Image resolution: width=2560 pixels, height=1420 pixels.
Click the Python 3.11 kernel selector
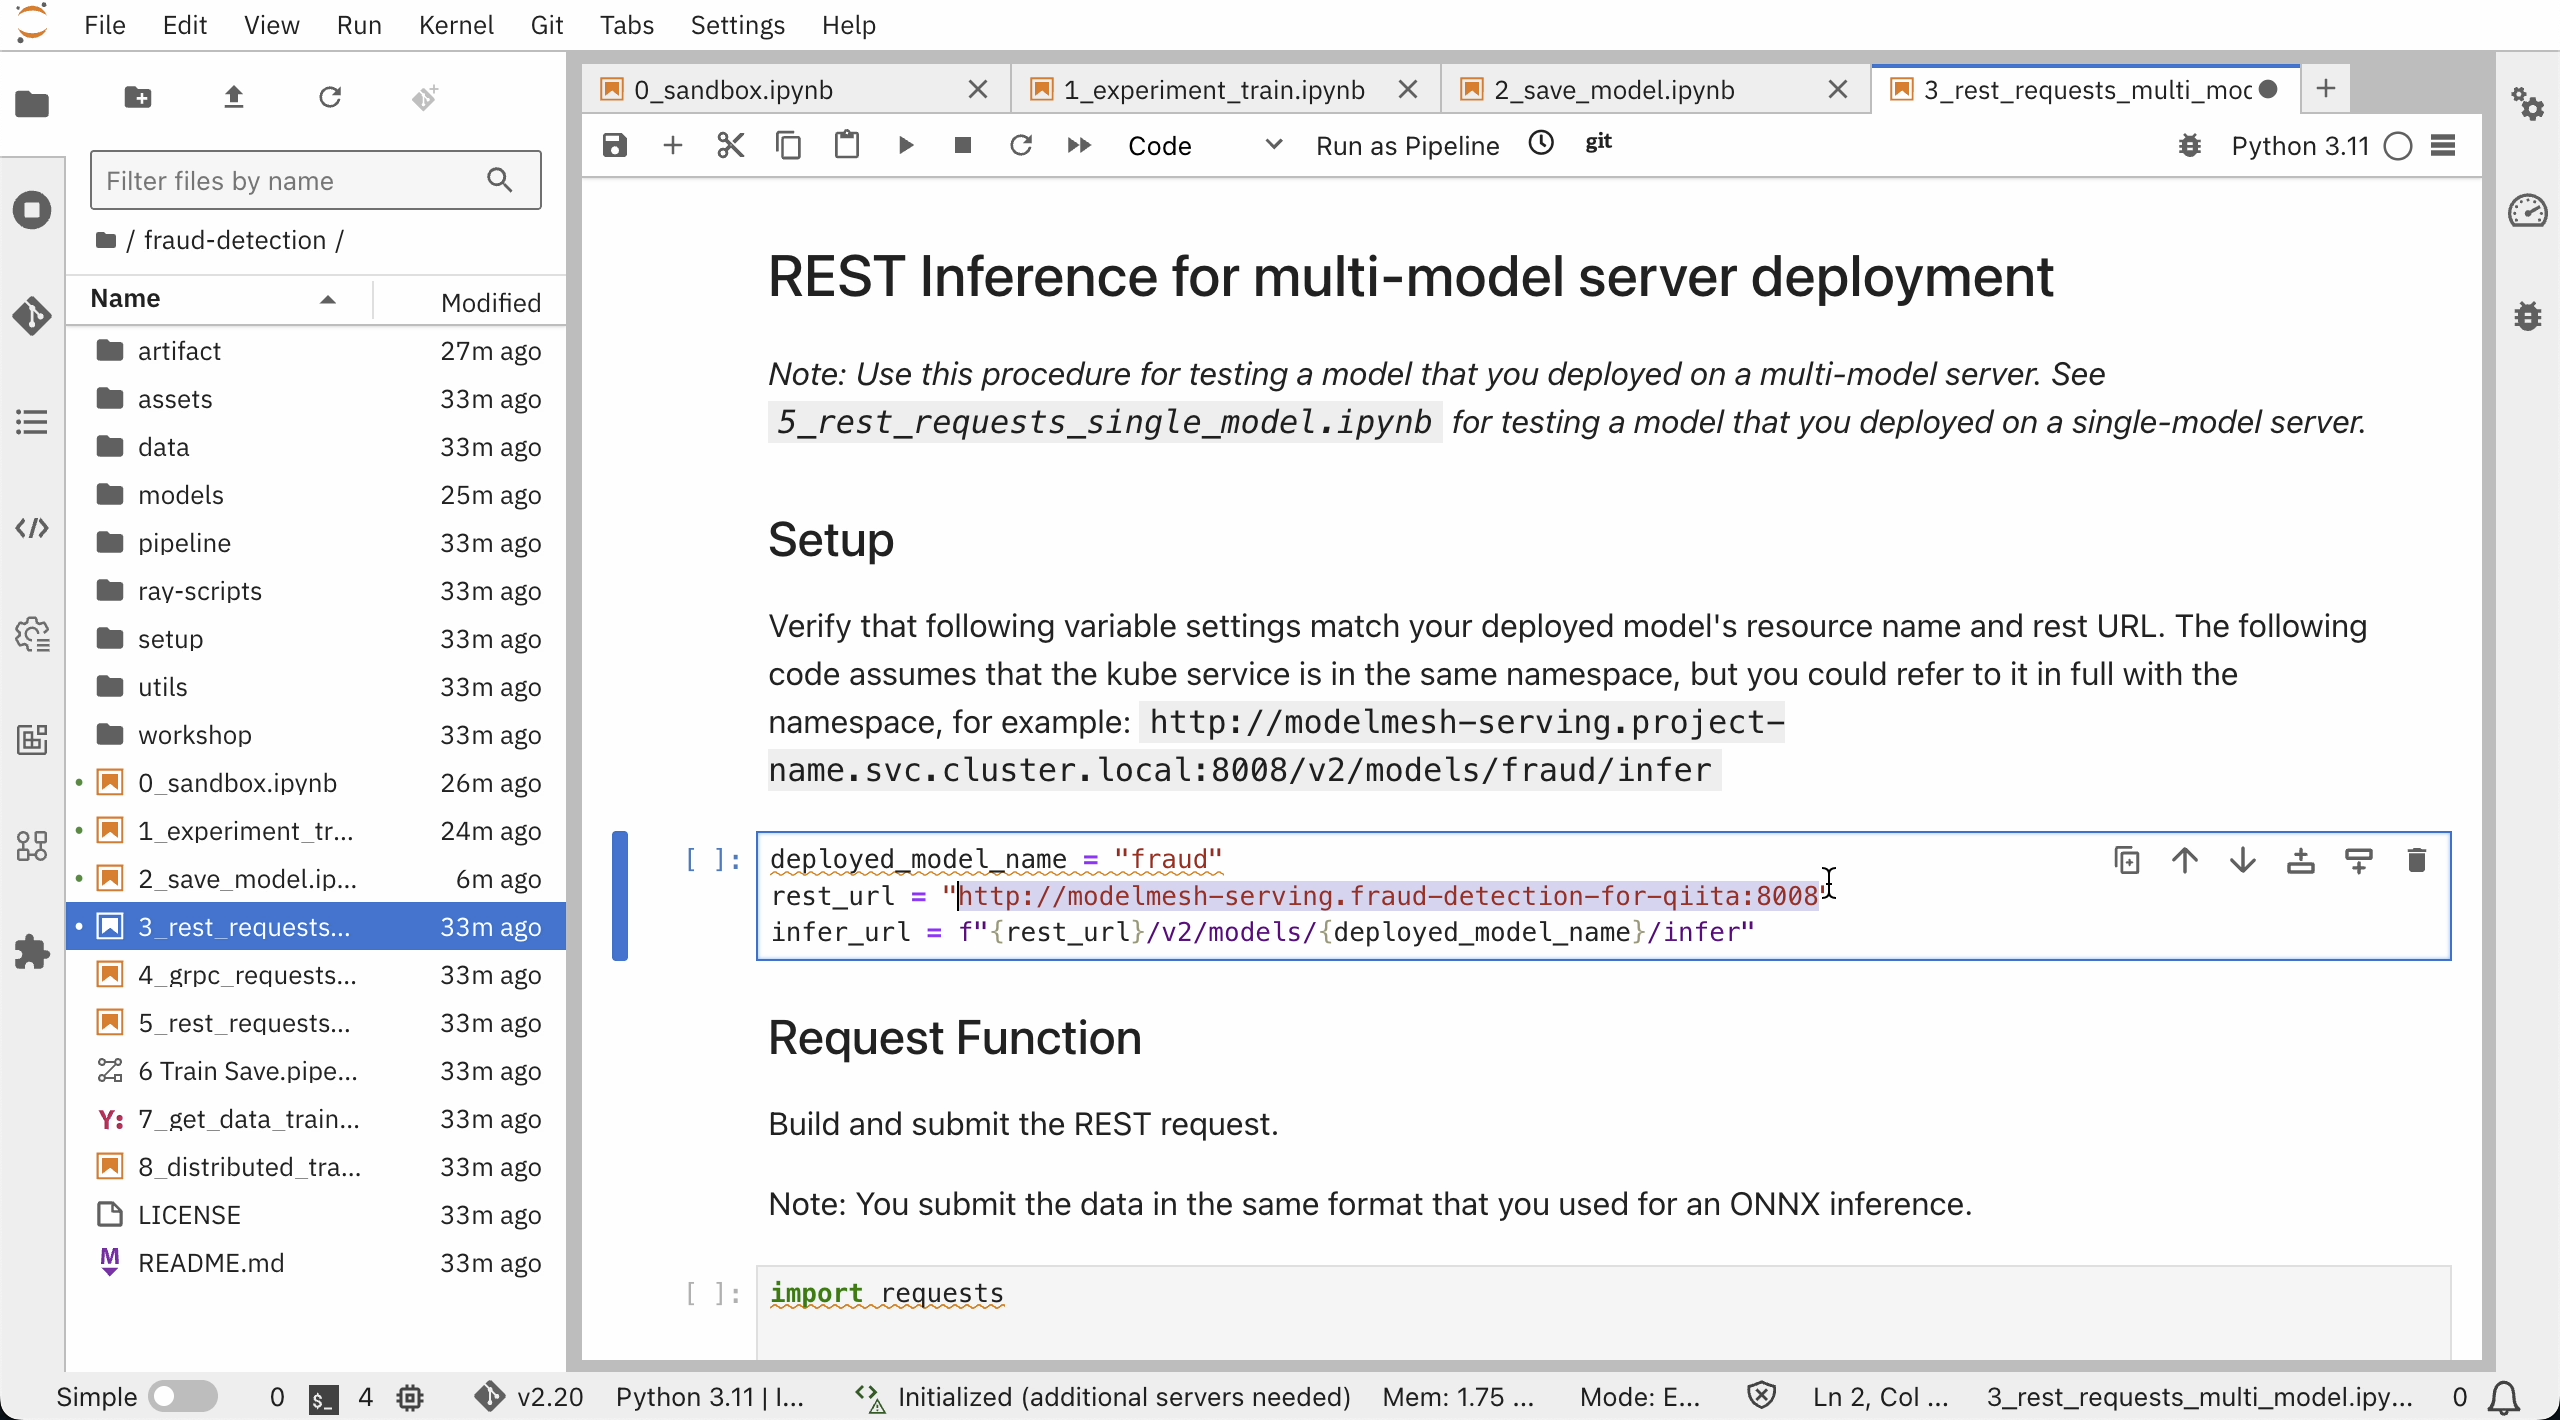2300,146
